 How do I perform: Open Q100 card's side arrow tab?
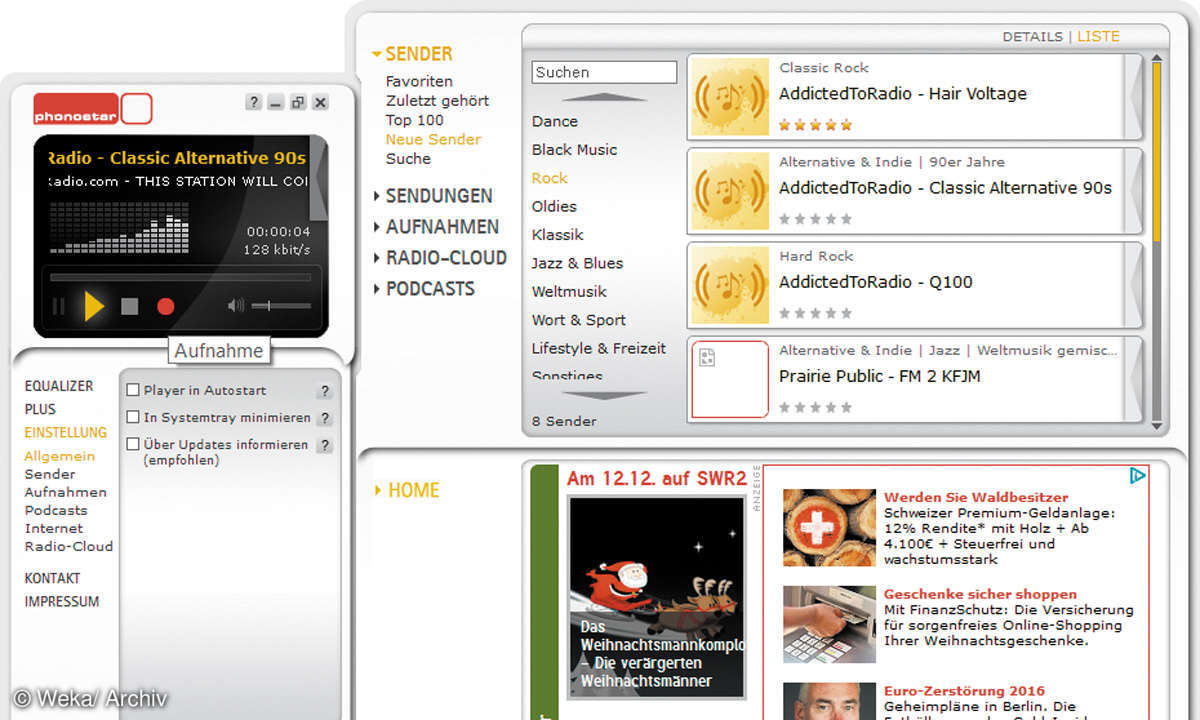point(1133,284)
